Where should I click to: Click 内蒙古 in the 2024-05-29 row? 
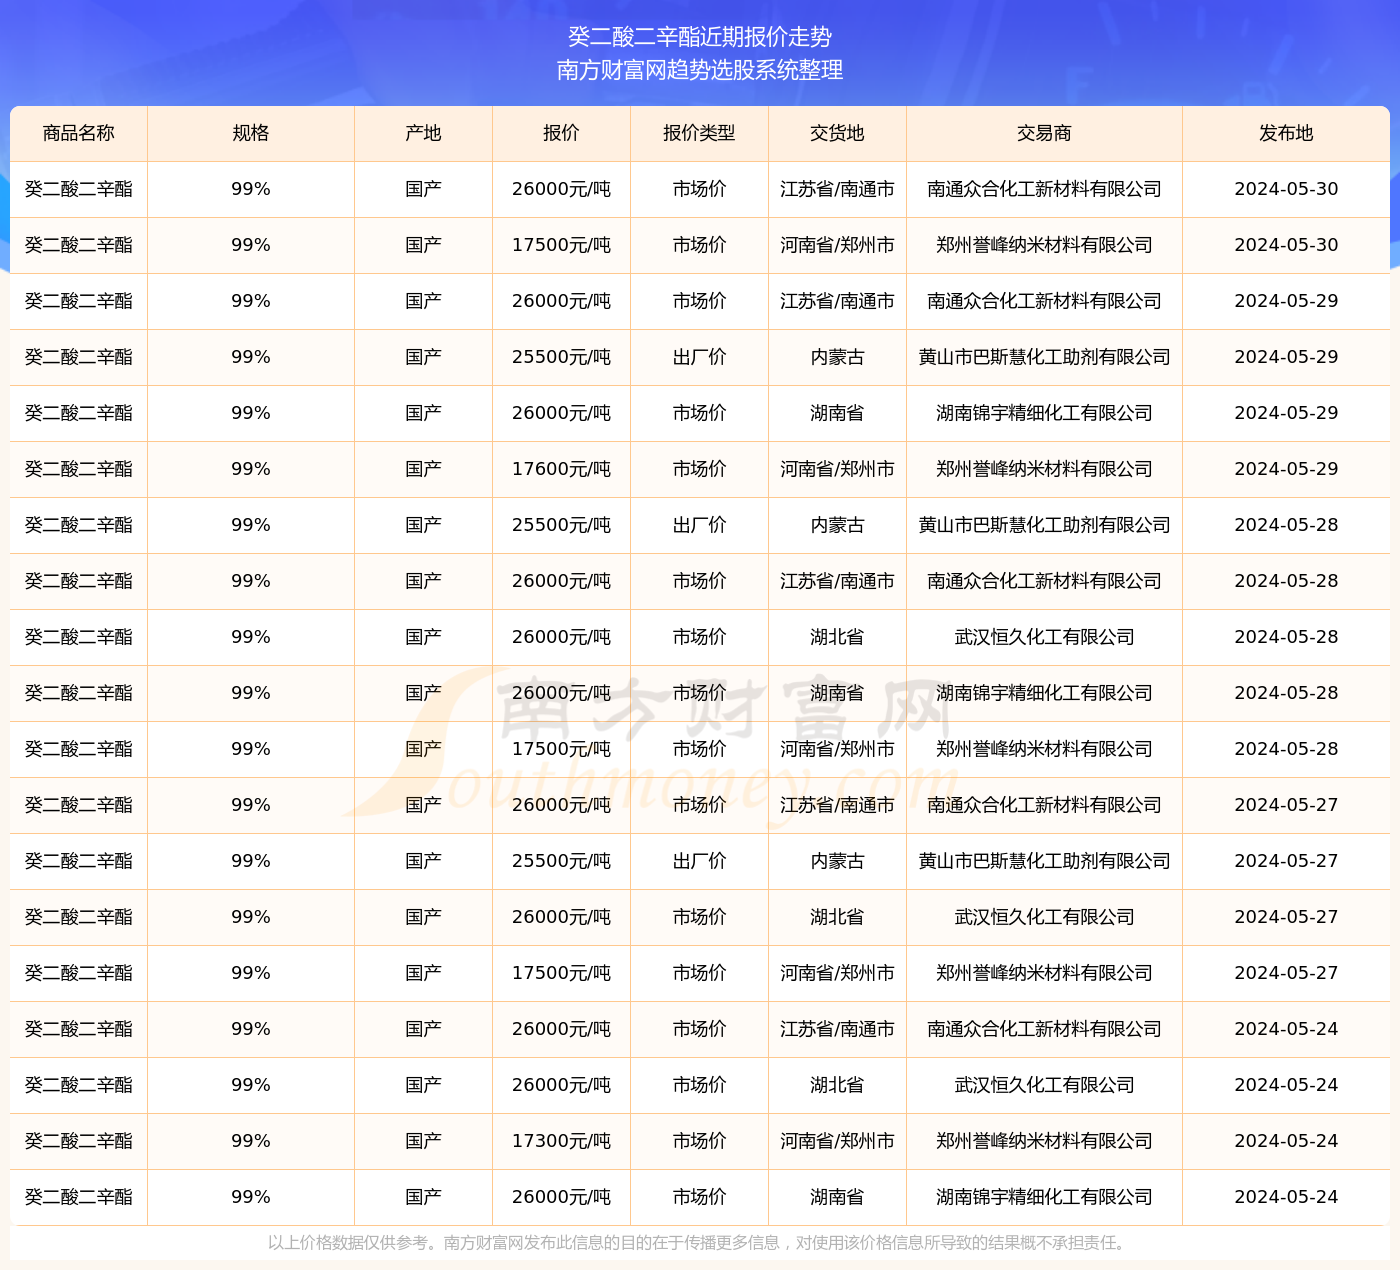click(837, 357)
